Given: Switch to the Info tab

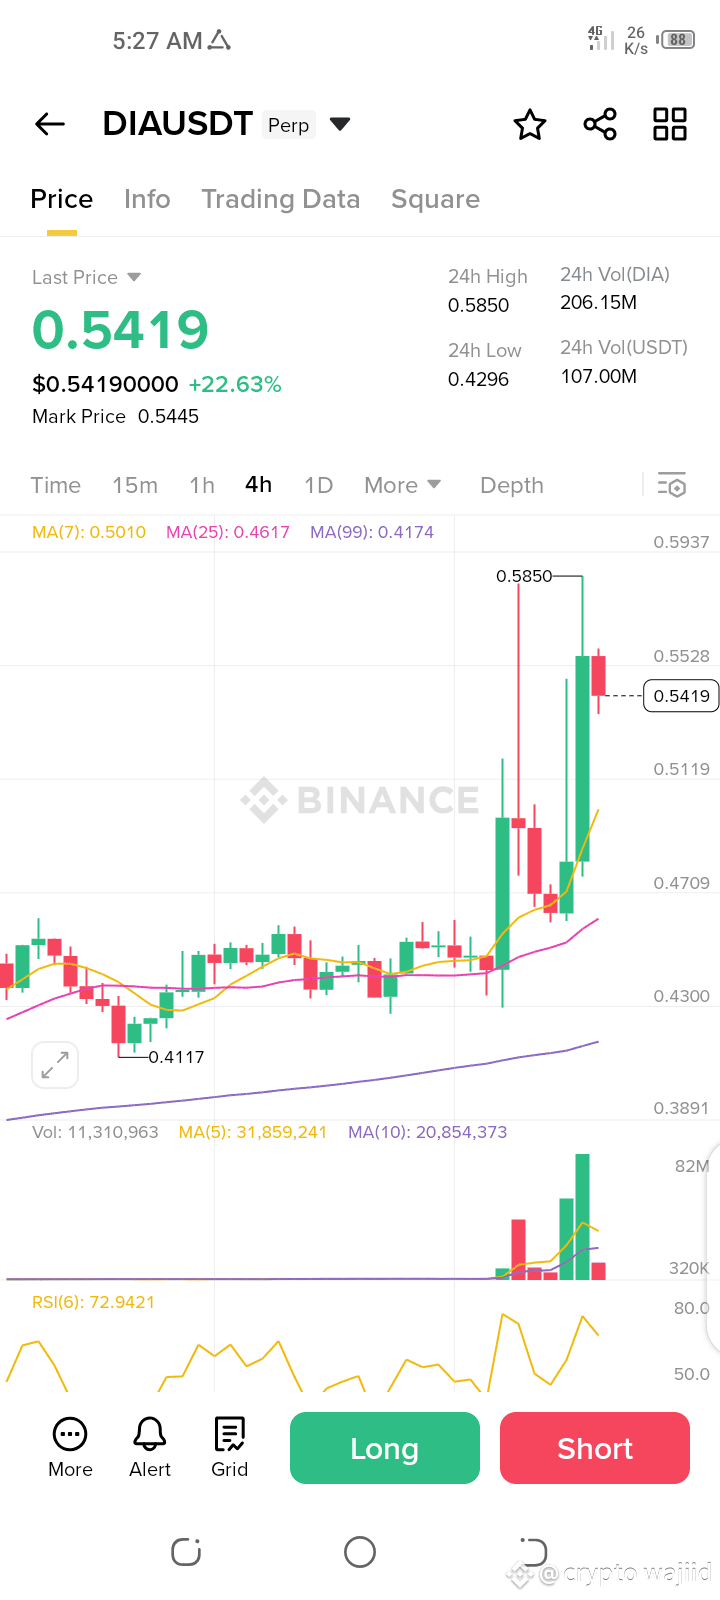Looking at the screenshot, I should tap(147, 199).
